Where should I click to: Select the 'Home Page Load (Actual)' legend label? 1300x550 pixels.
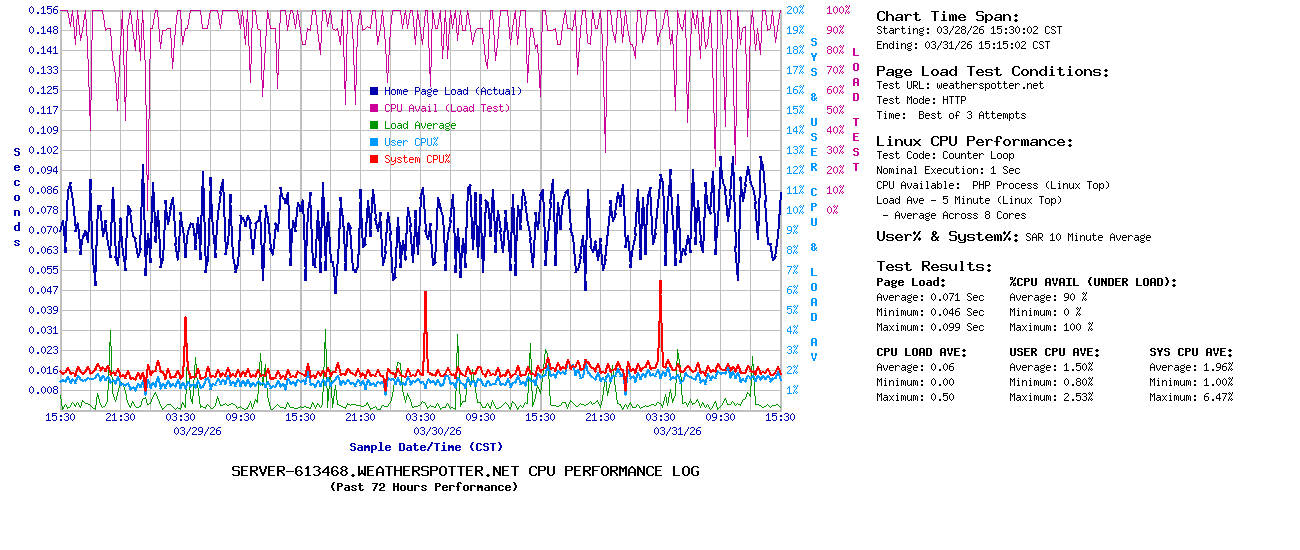click(x=452, y=91)
